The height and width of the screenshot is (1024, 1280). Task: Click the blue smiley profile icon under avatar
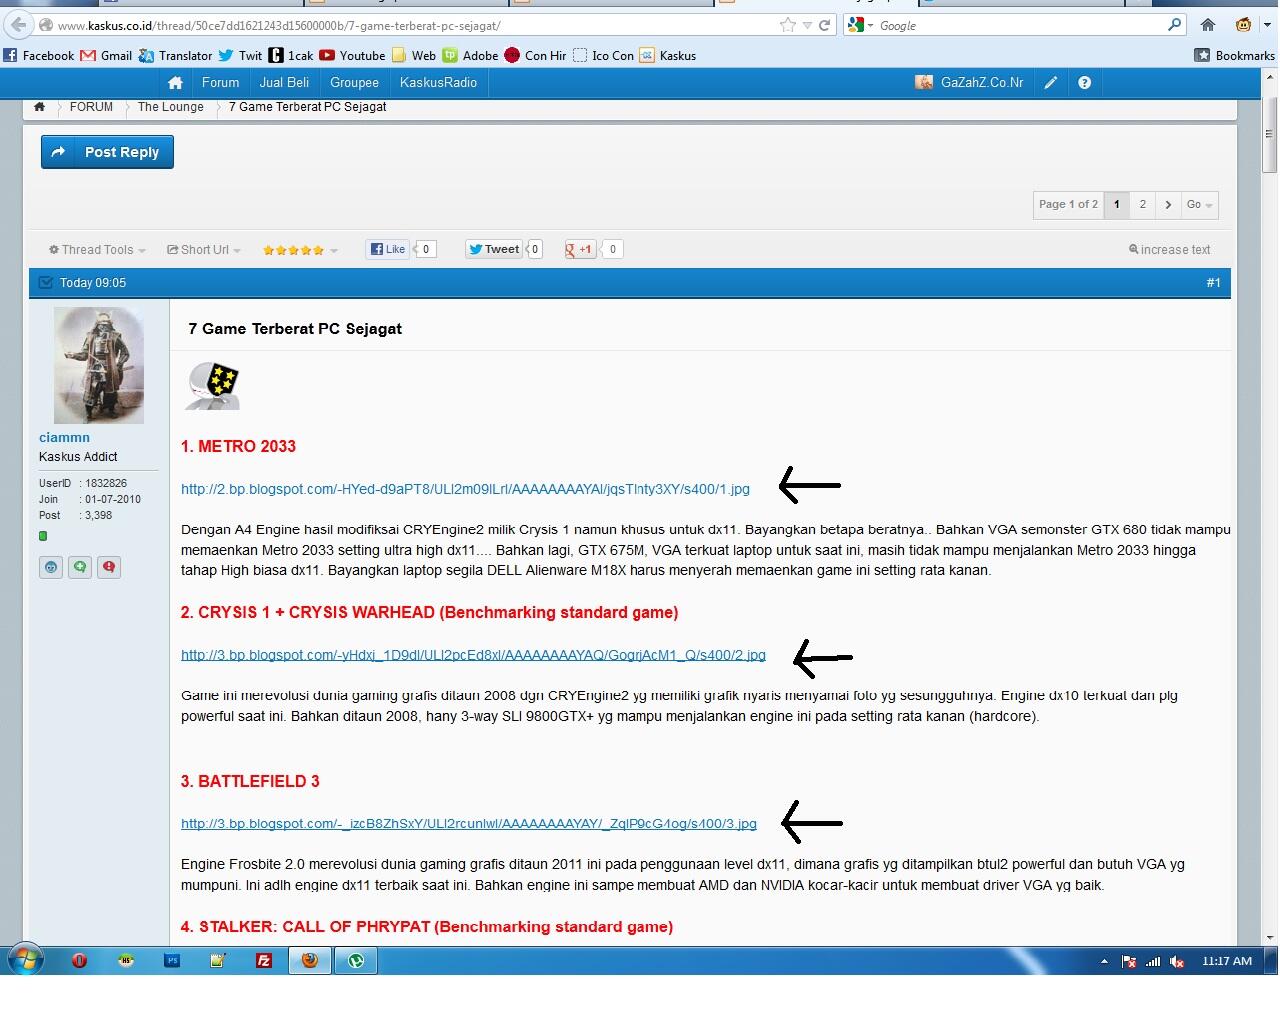click(x=51, y=567)
